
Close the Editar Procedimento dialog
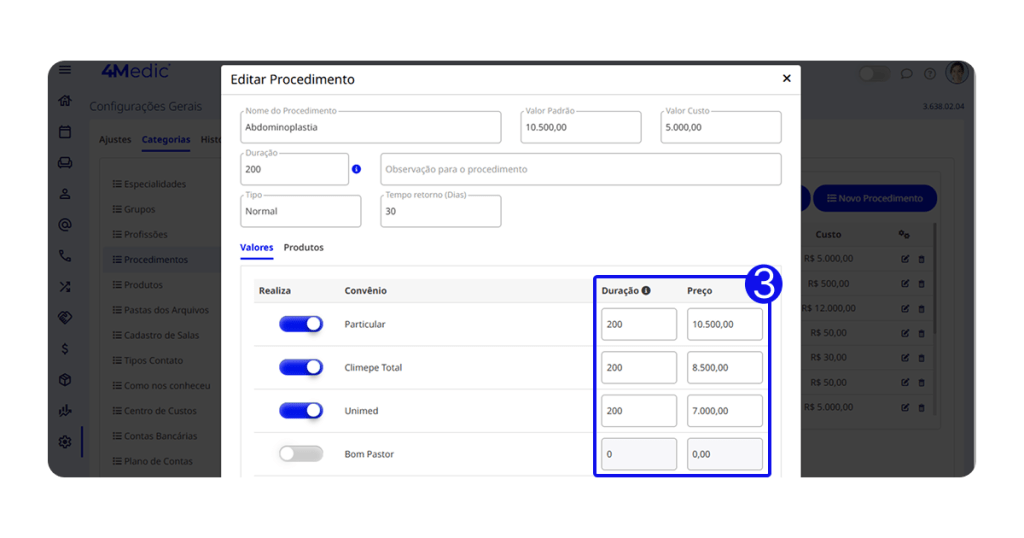tap(786, 78)
